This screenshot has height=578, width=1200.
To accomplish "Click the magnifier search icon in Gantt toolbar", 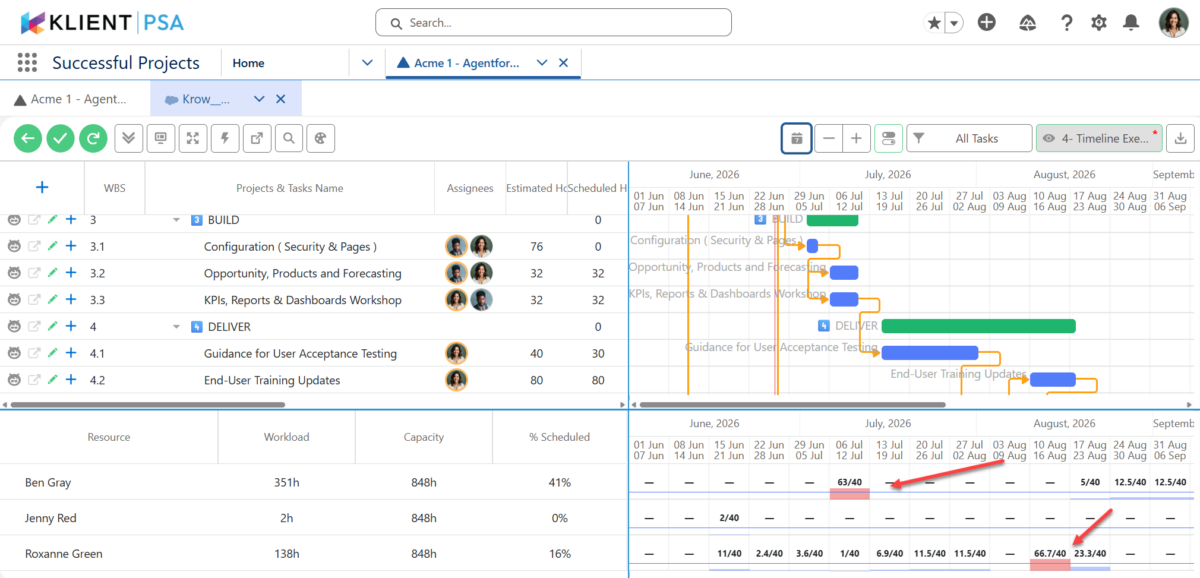I will coord(288,138).
